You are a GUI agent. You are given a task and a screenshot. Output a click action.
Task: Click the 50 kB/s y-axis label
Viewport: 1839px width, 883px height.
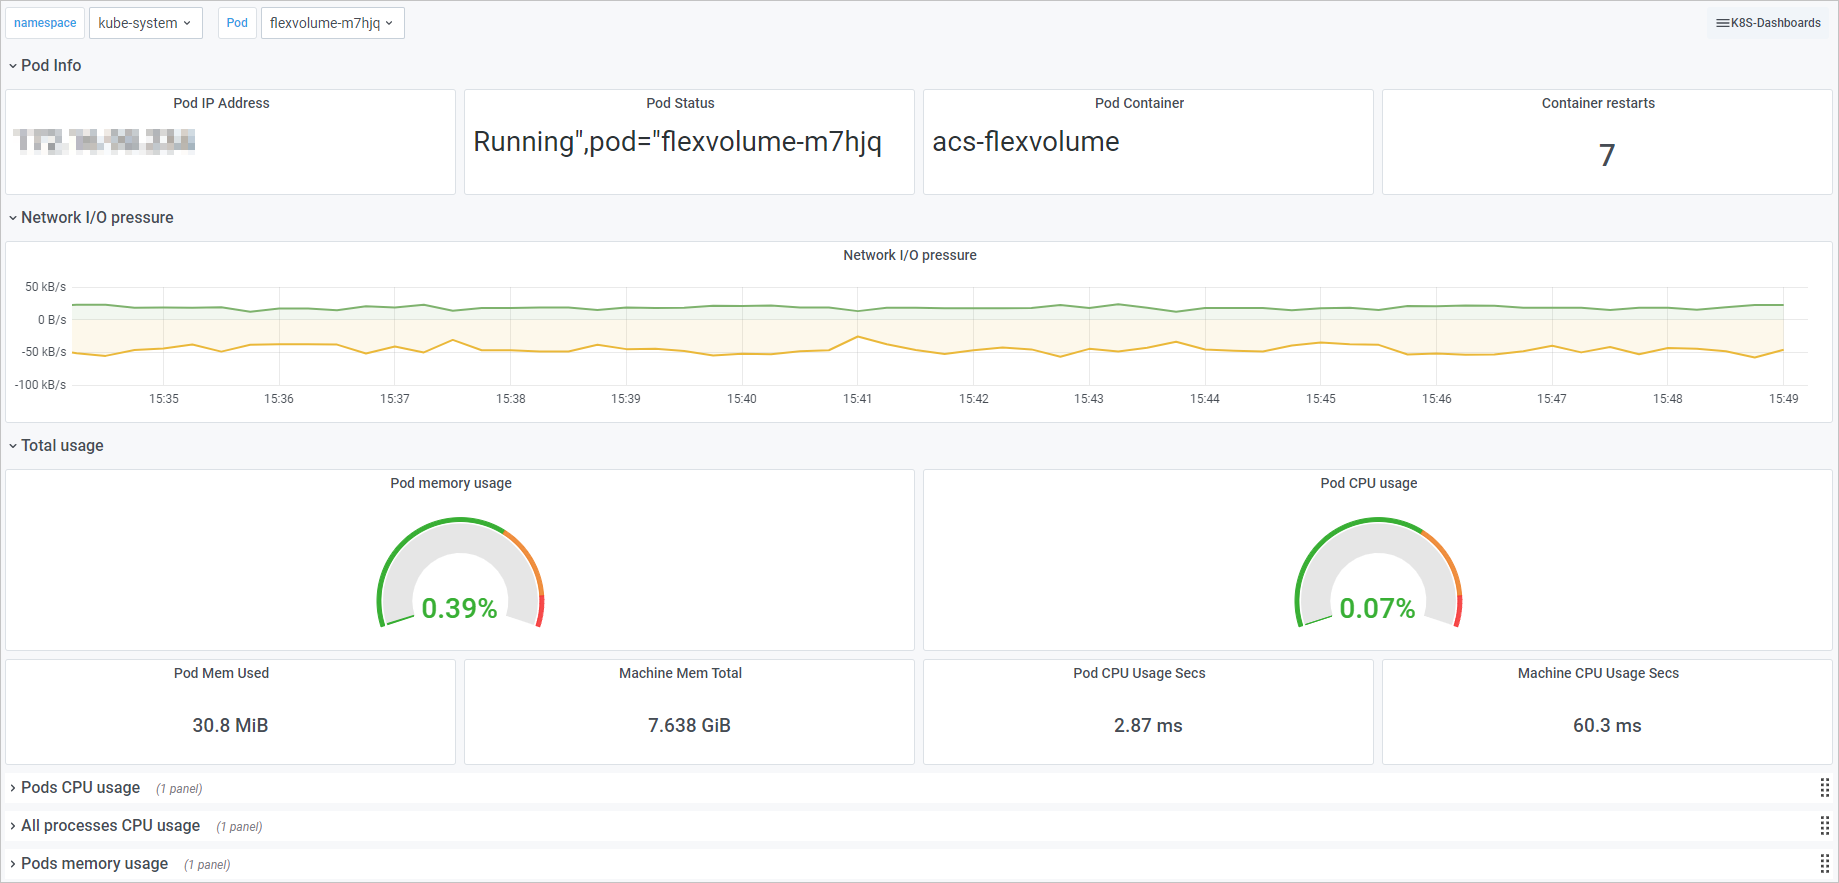click(x=46, y=287)
